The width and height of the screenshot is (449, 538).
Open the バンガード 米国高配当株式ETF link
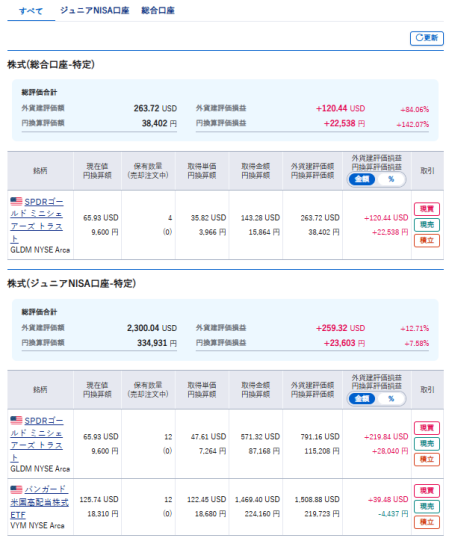(x=39, y=502)
